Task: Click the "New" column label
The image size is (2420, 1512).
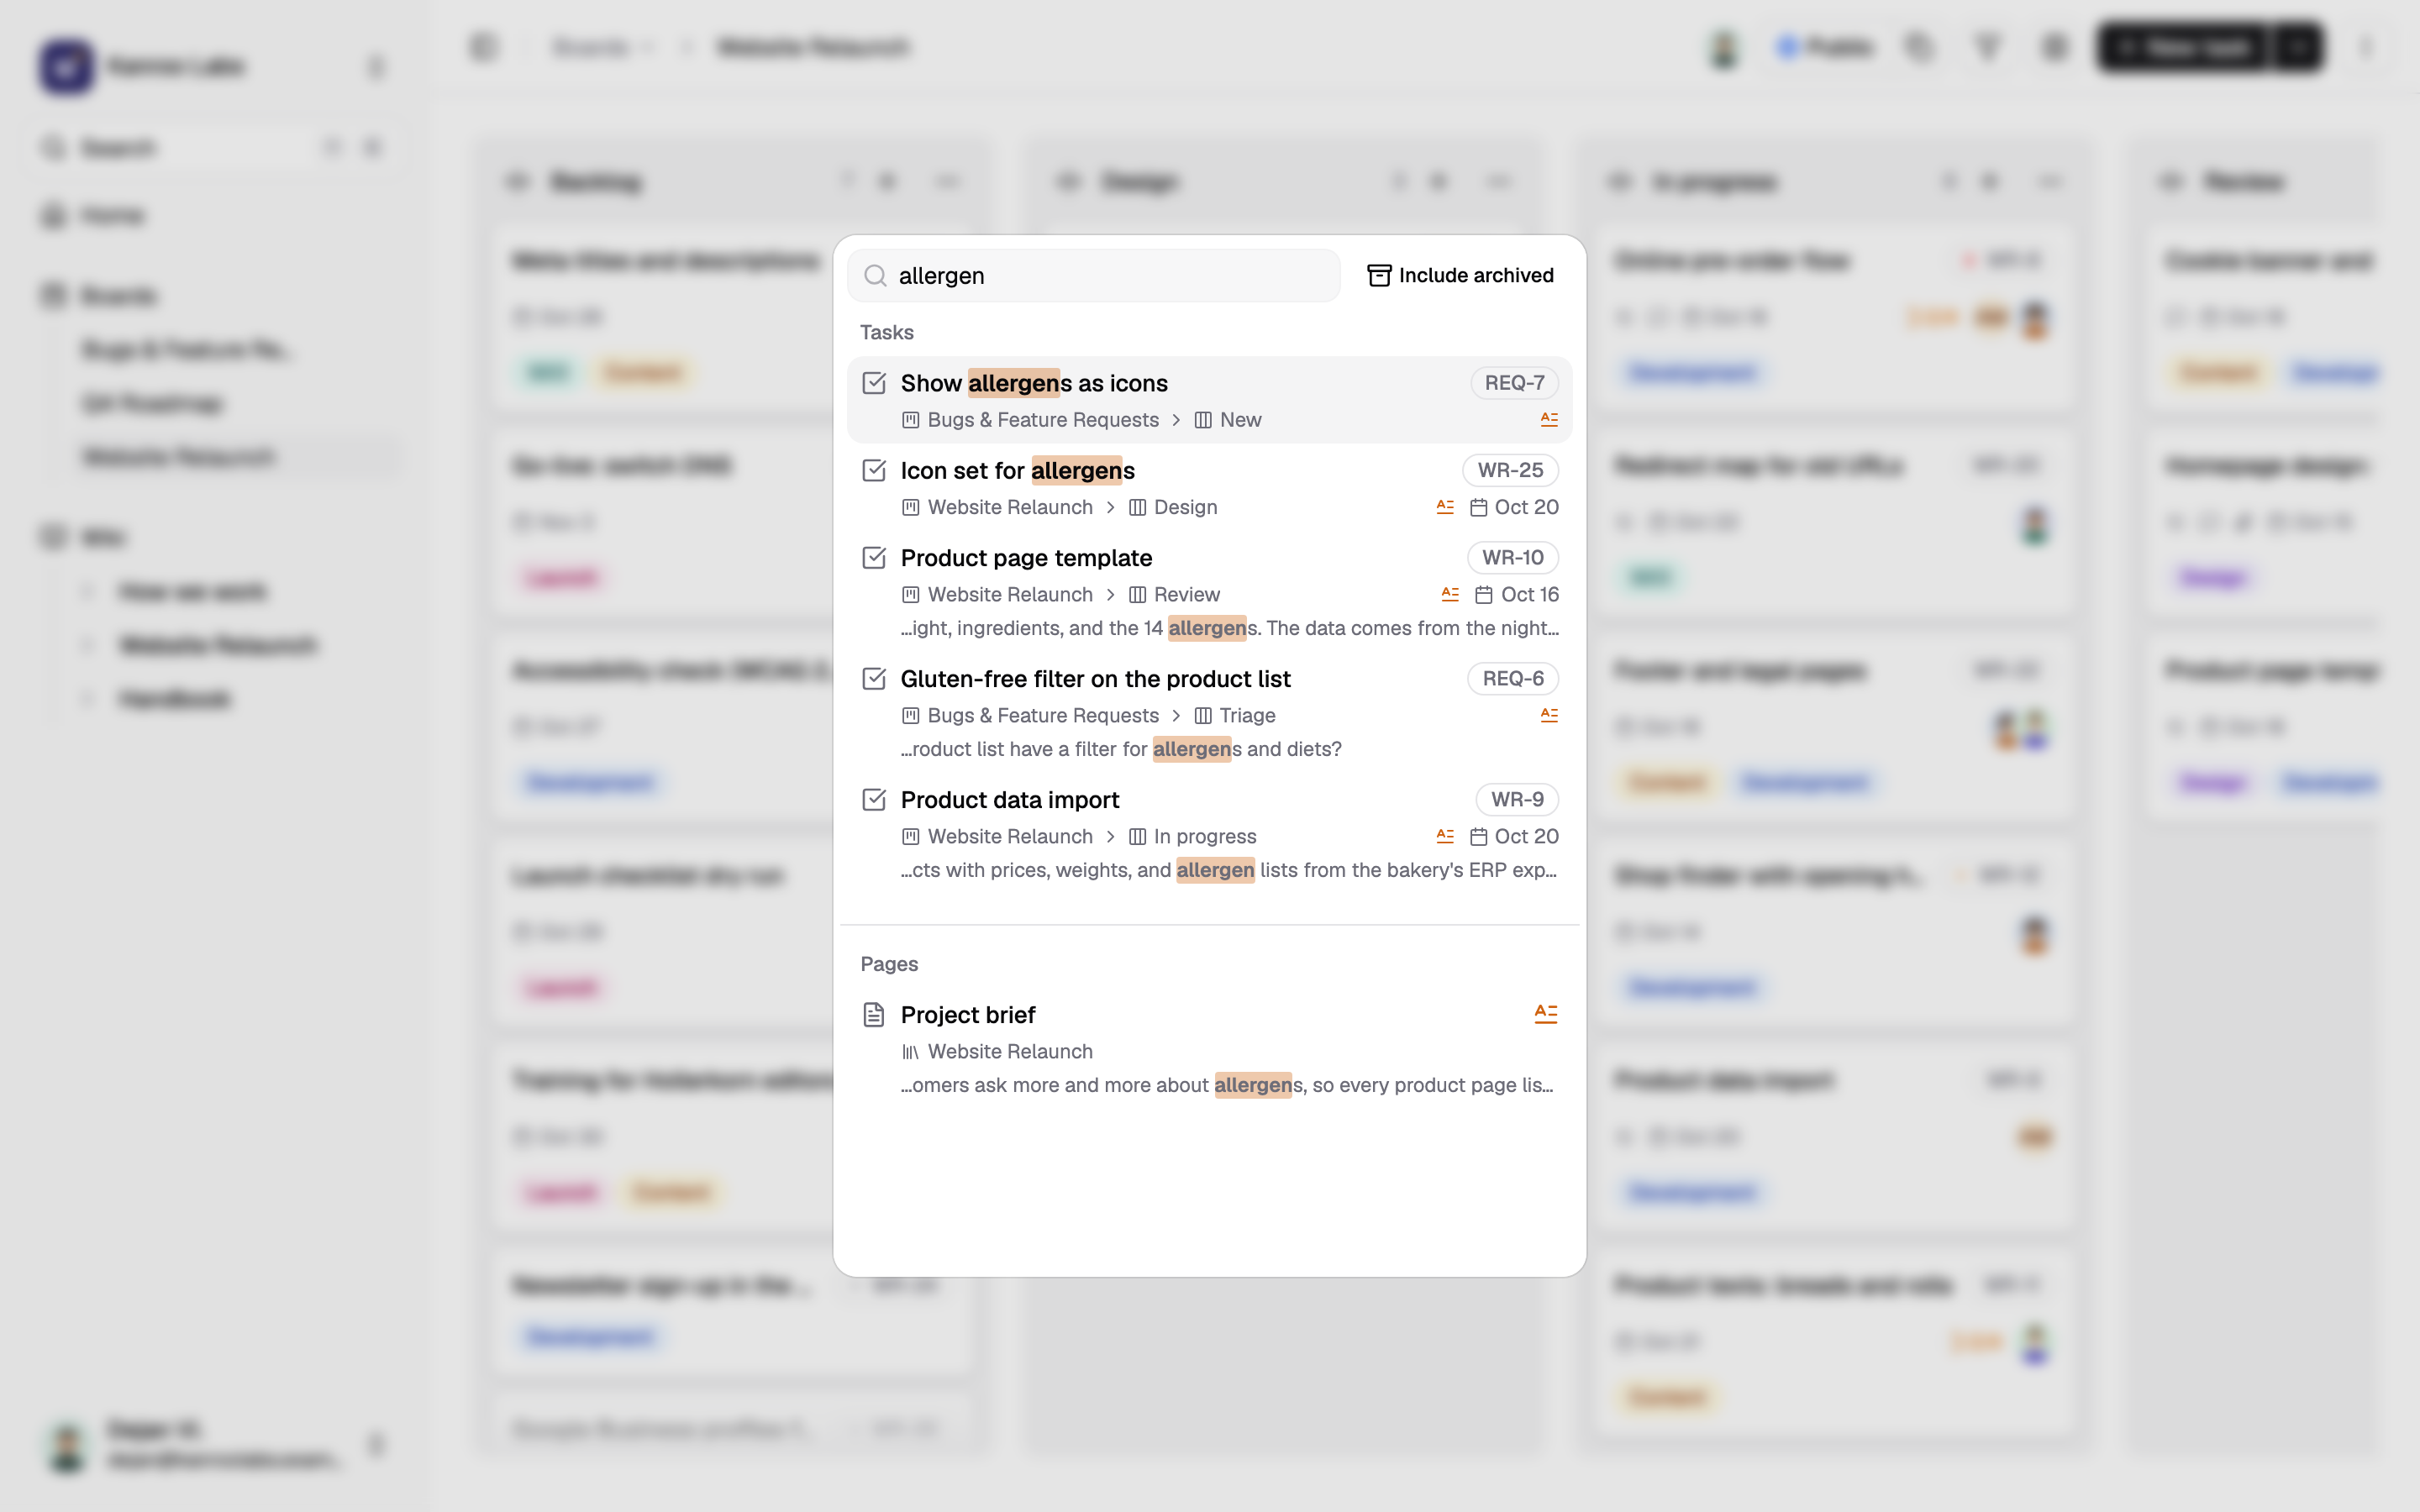Action: point(1240,420)
